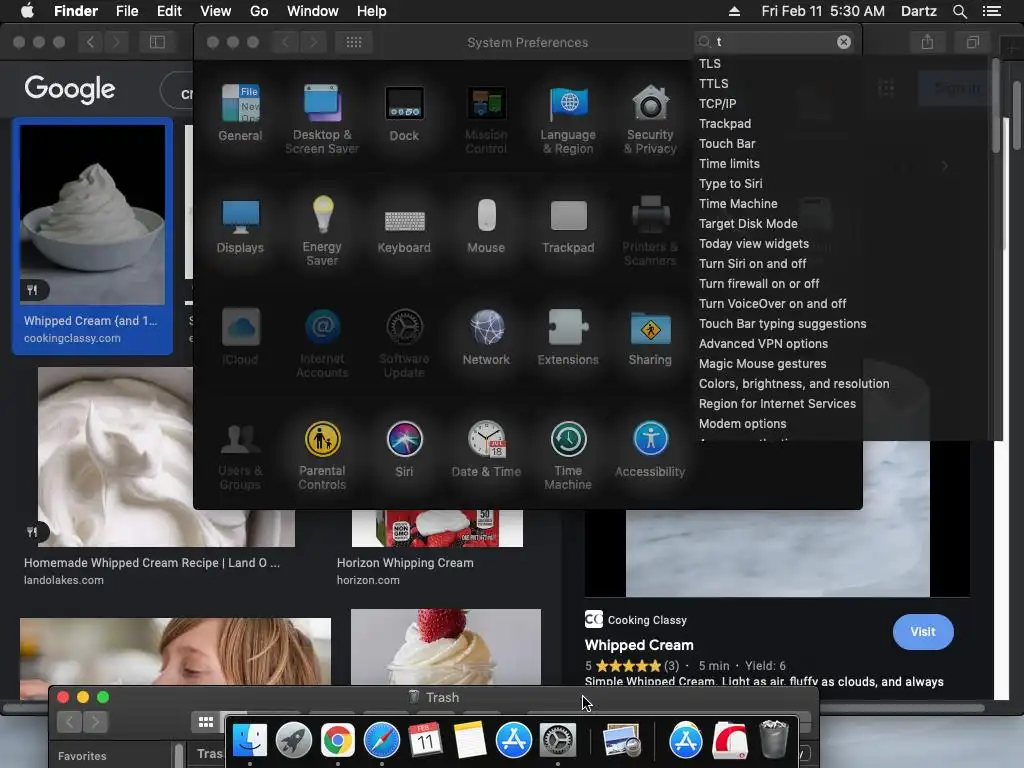Clear the System Preferences search field
Image resolution: width=1024 pixels, height=768 pixels.
(x=844, y=42)
